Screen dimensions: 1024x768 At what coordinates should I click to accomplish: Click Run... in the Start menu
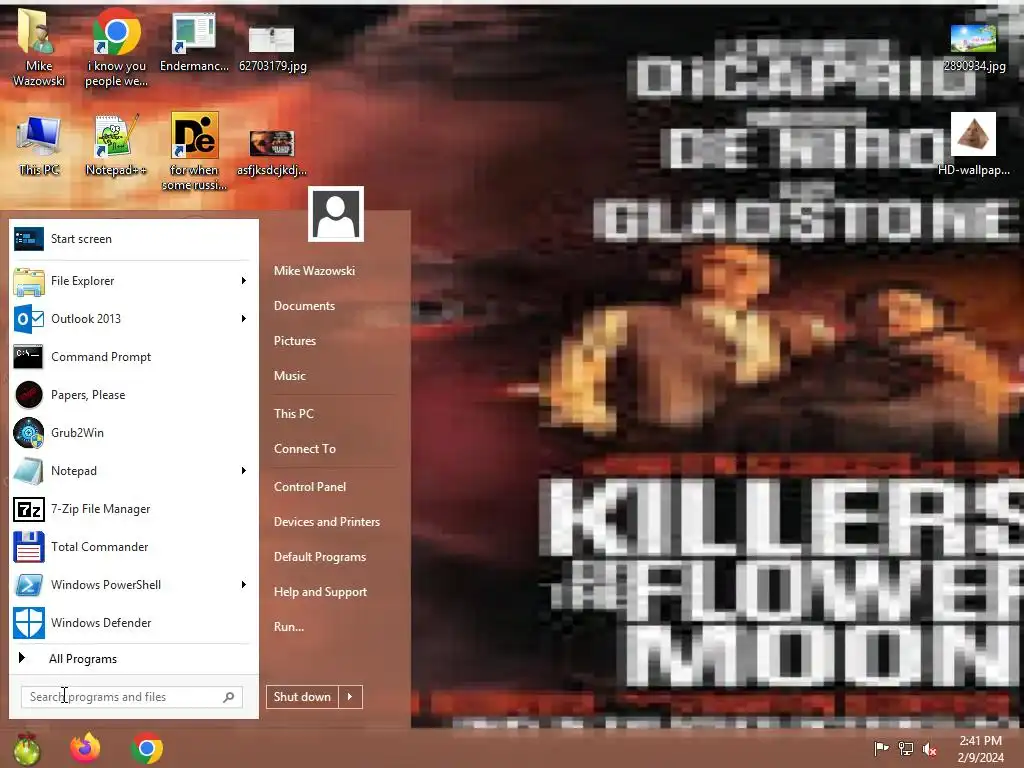(x=289, y=627)
